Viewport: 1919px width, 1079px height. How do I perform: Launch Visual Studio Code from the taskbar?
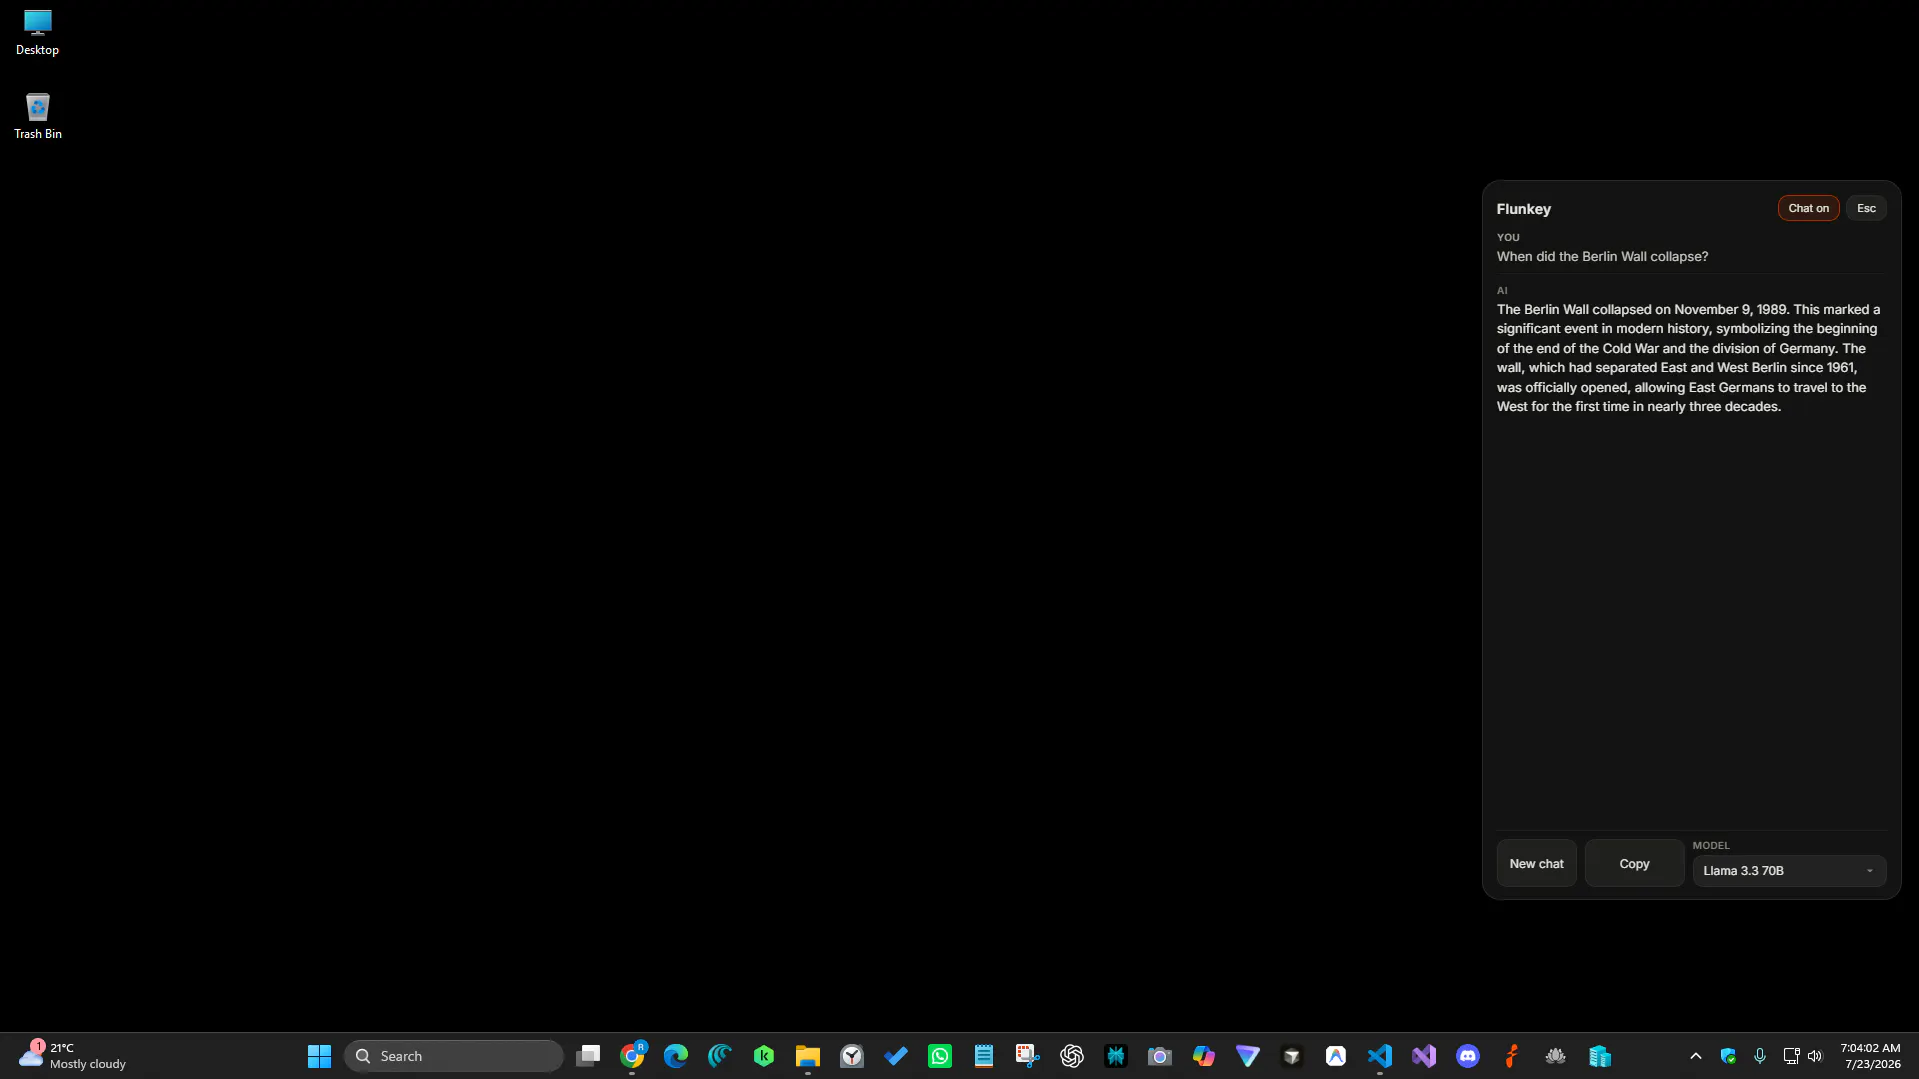[x=1380, y=1056]
